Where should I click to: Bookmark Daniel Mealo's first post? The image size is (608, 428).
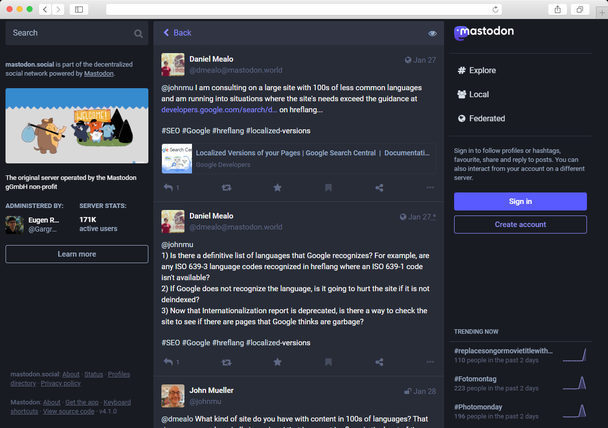coord(328,188)
